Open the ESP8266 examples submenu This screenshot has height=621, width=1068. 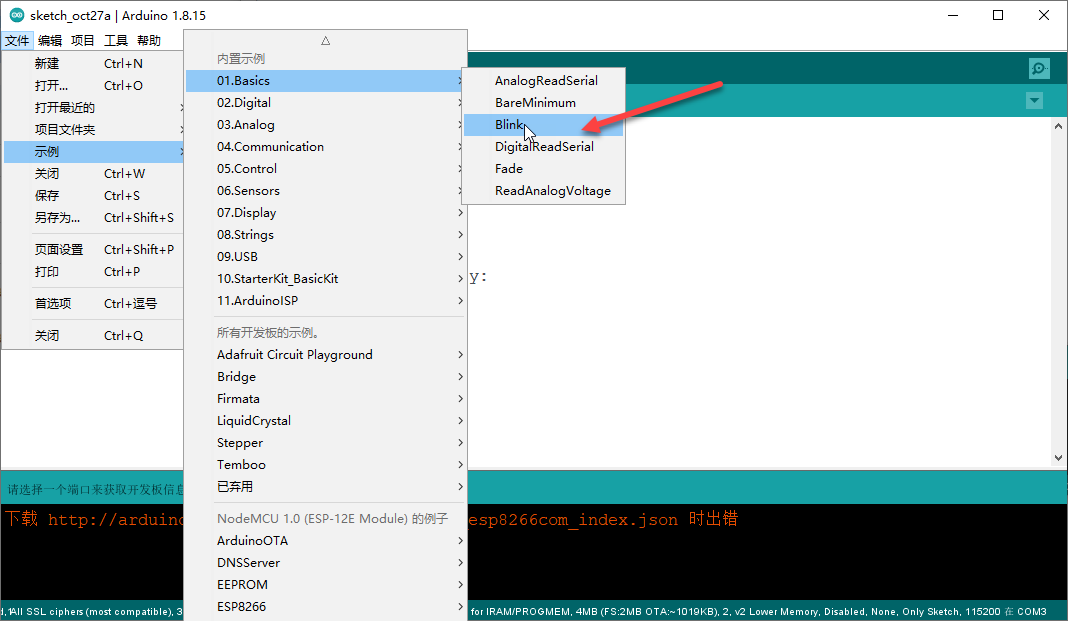point(326,607)
